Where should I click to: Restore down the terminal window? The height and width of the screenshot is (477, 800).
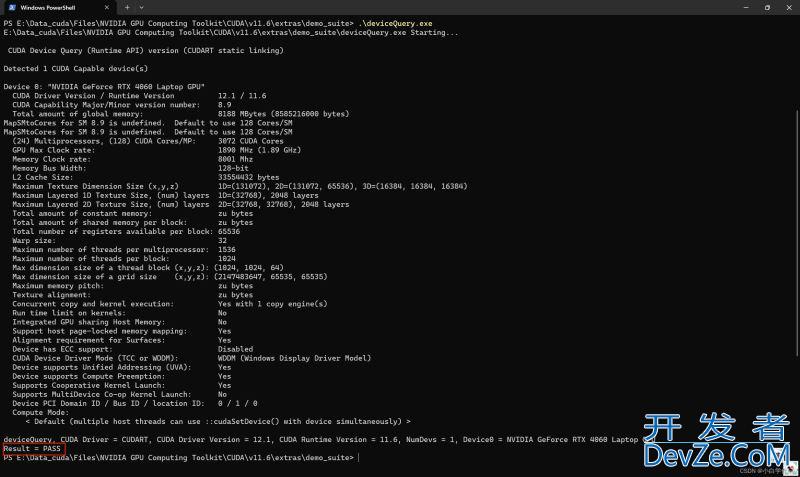pyautogui.click(x=767, y=8)
